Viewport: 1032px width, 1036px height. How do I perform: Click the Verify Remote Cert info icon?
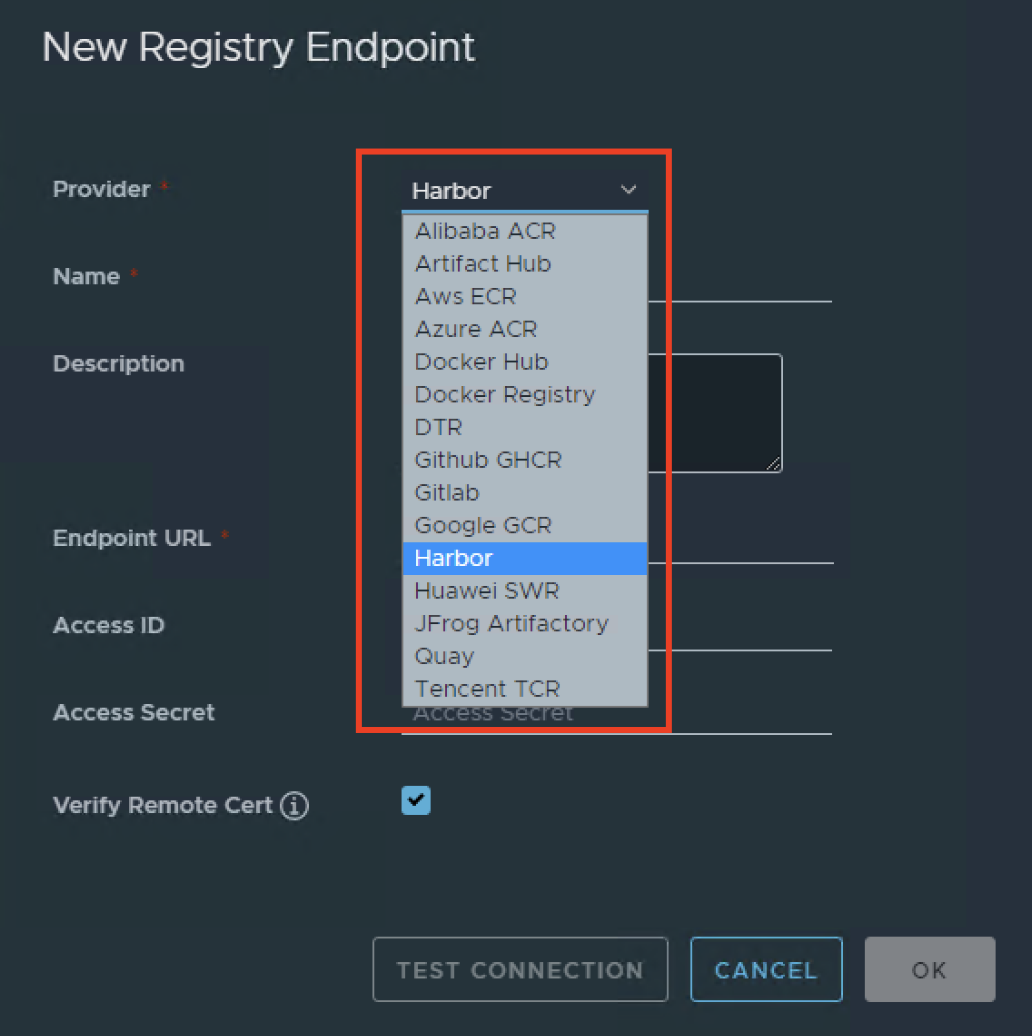click(294, 805)
